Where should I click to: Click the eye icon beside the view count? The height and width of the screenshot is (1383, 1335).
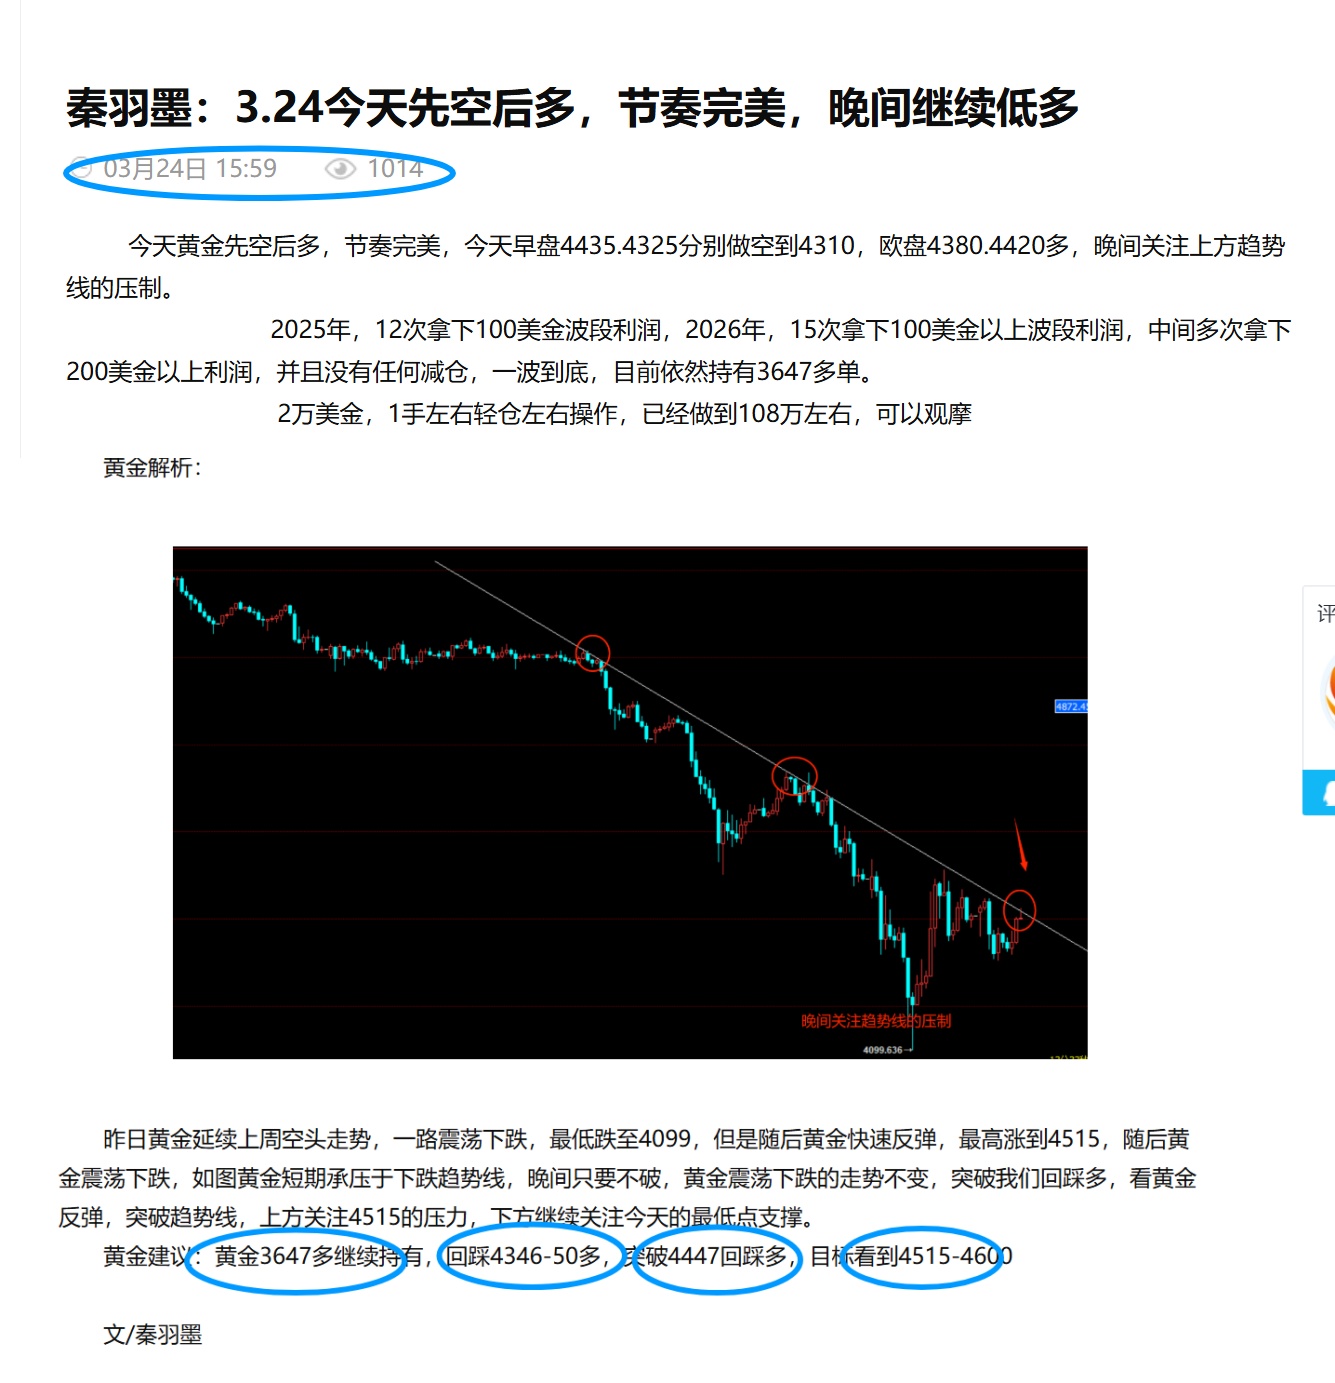coord(341,168)
